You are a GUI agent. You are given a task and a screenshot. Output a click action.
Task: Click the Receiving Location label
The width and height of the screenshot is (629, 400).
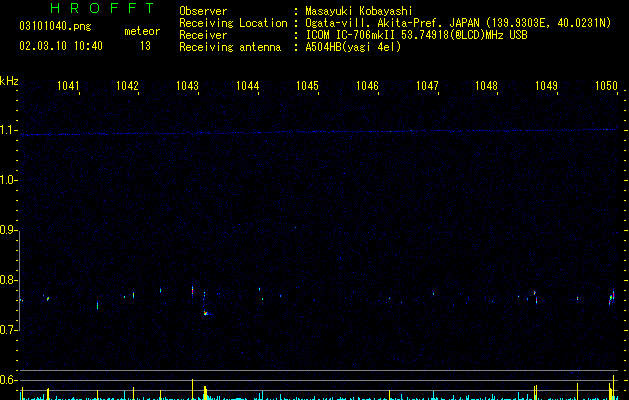point(233,23)
